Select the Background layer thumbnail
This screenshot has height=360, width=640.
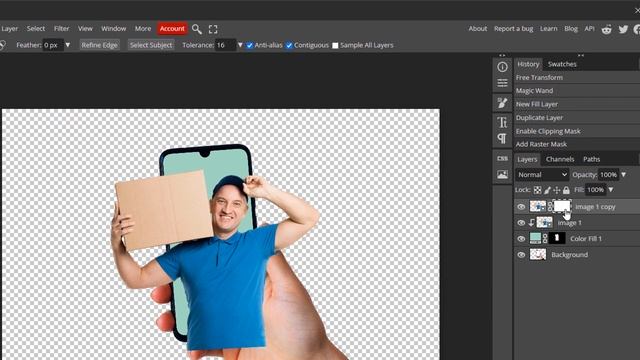pyautogui.click(x=538, y=254)
